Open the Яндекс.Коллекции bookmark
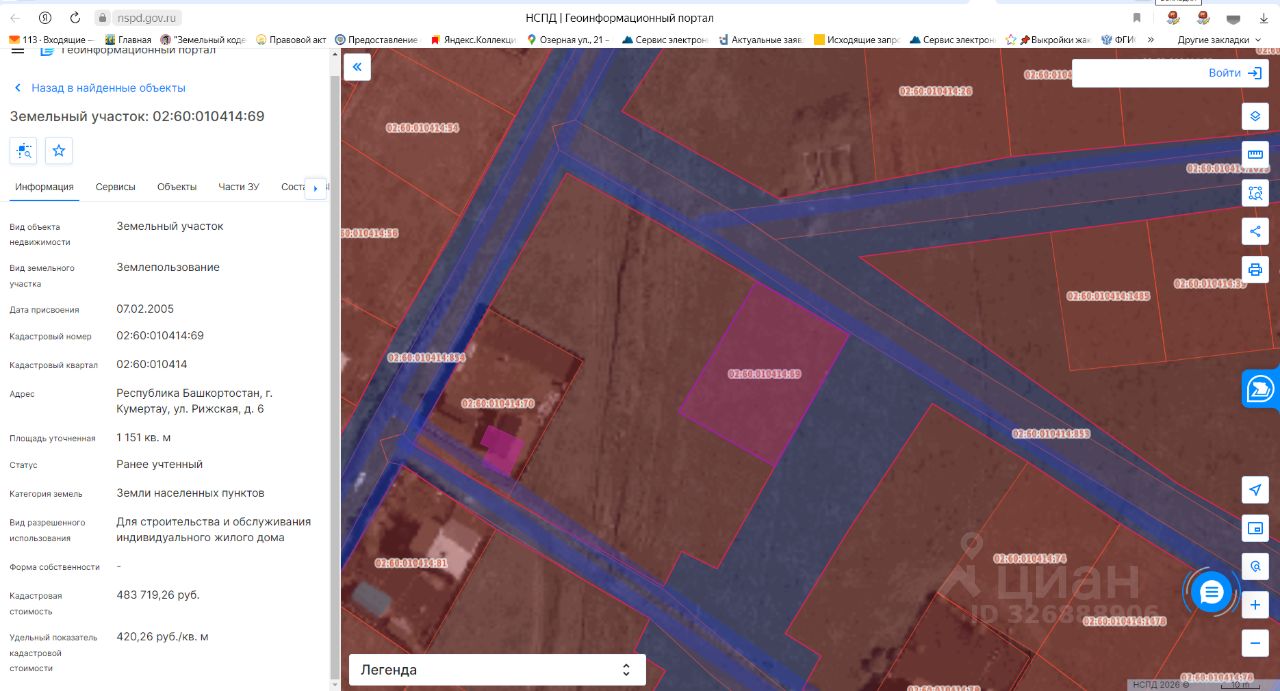The image size is (1280, 691). (x=473, y=40)
